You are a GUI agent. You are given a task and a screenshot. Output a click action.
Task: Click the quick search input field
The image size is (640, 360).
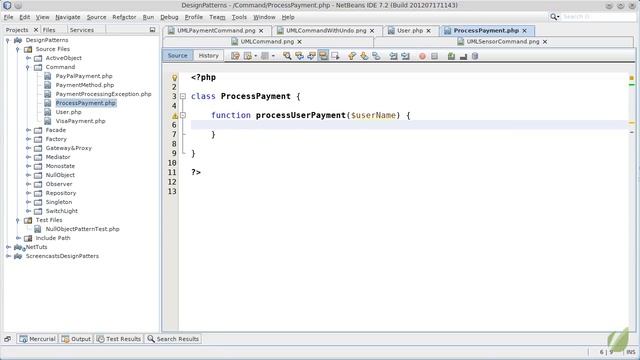[598, 17]
